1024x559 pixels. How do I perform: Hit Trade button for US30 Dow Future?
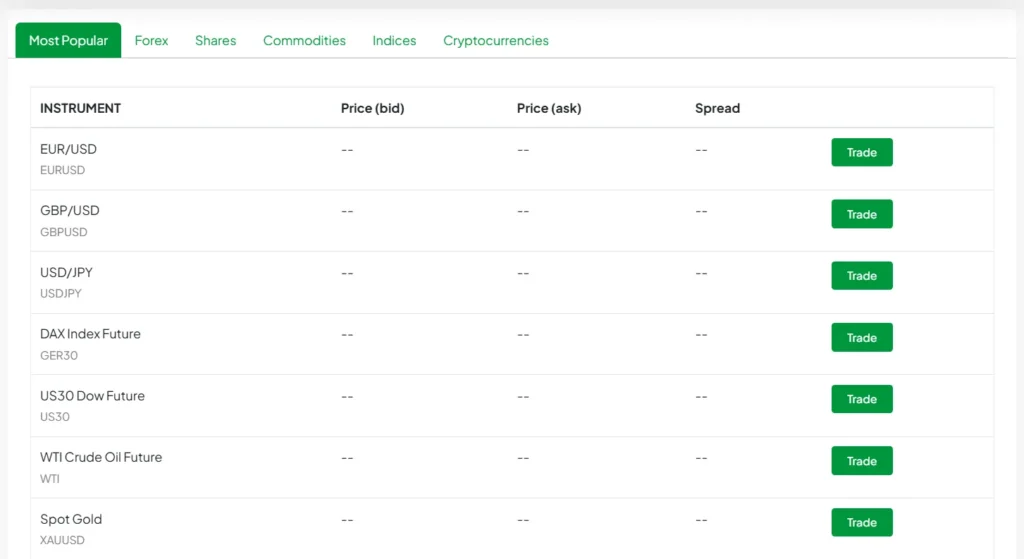point(861,399)
